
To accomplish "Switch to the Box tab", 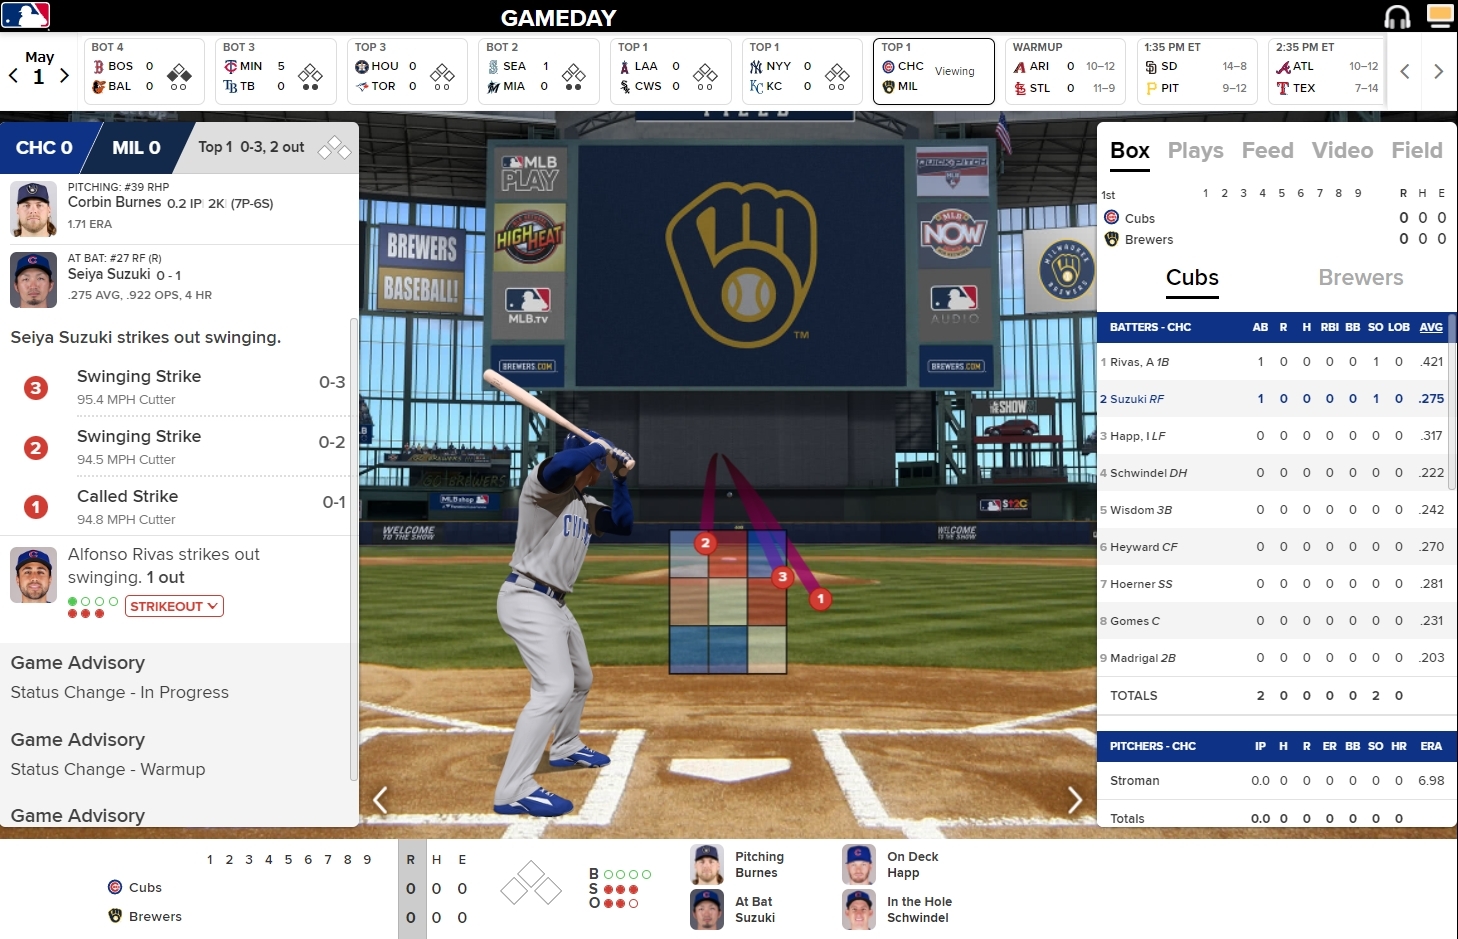I will (1130, 151).
